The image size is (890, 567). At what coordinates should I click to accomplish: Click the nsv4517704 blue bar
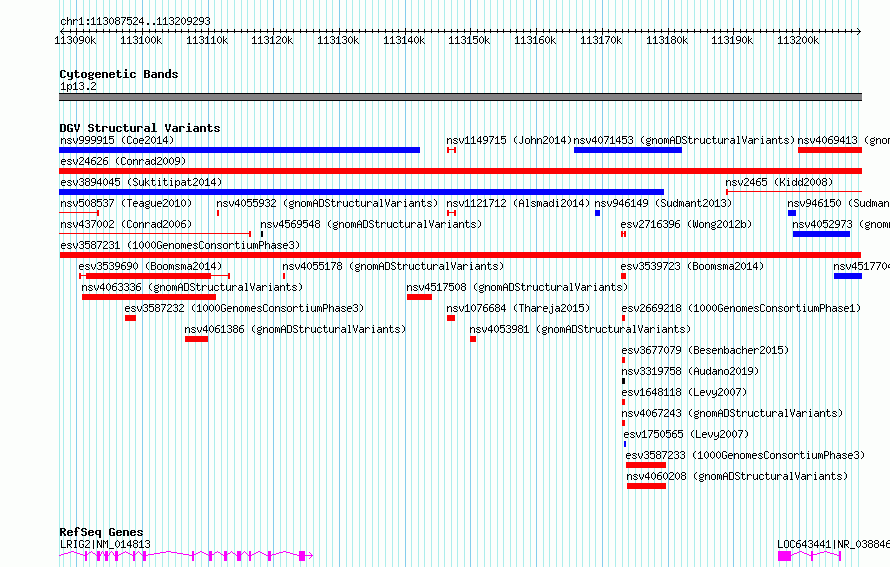(x=848, y=276)
